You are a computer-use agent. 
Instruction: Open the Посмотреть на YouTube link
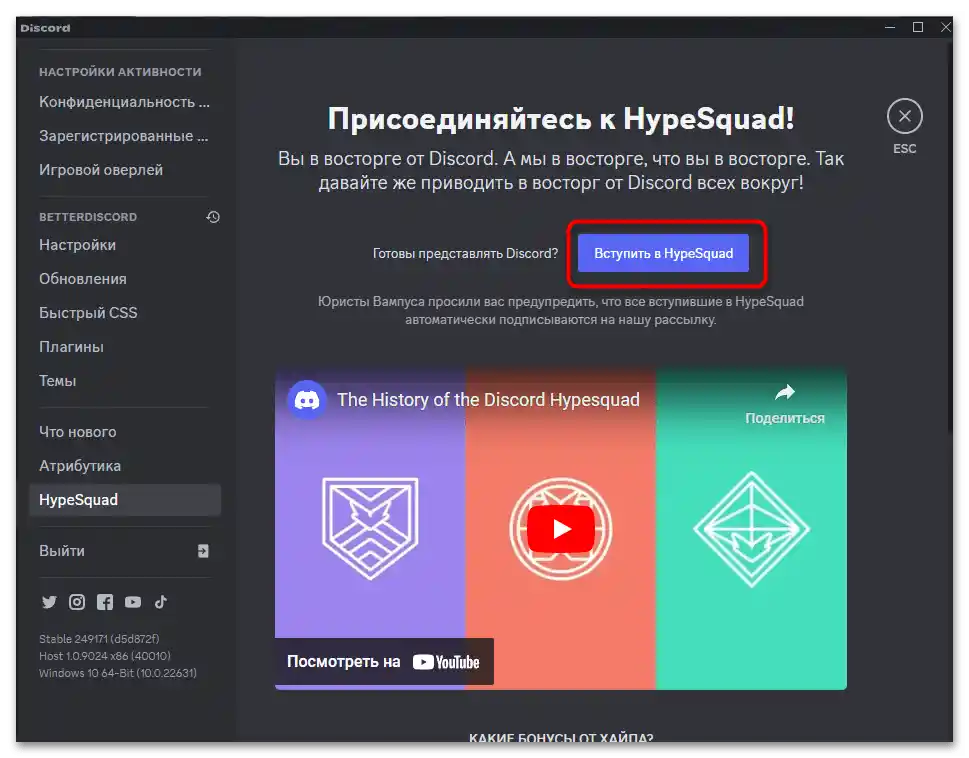pos(383,661)
